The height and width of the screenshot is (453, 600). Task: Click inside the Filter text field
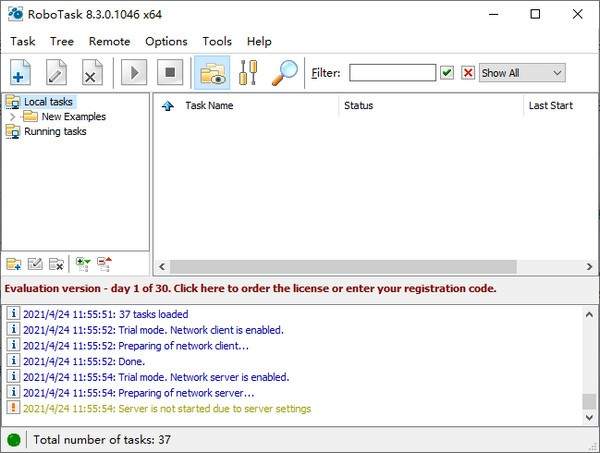tap(392, 73)
